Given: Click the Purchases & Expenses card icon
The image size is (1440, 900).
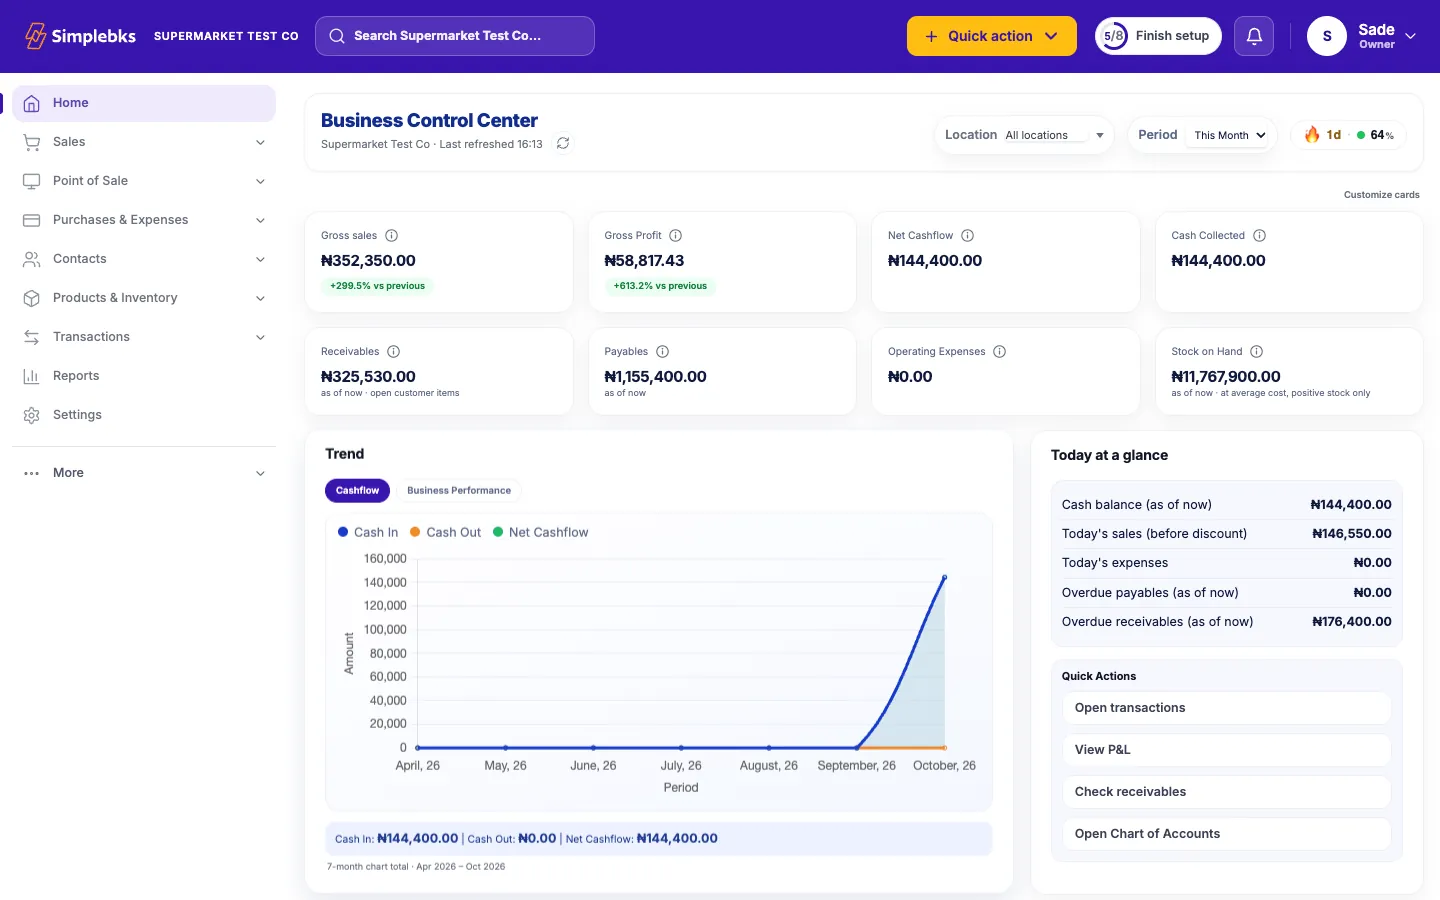Looking at the screenshot, I should tap(32, 220).
